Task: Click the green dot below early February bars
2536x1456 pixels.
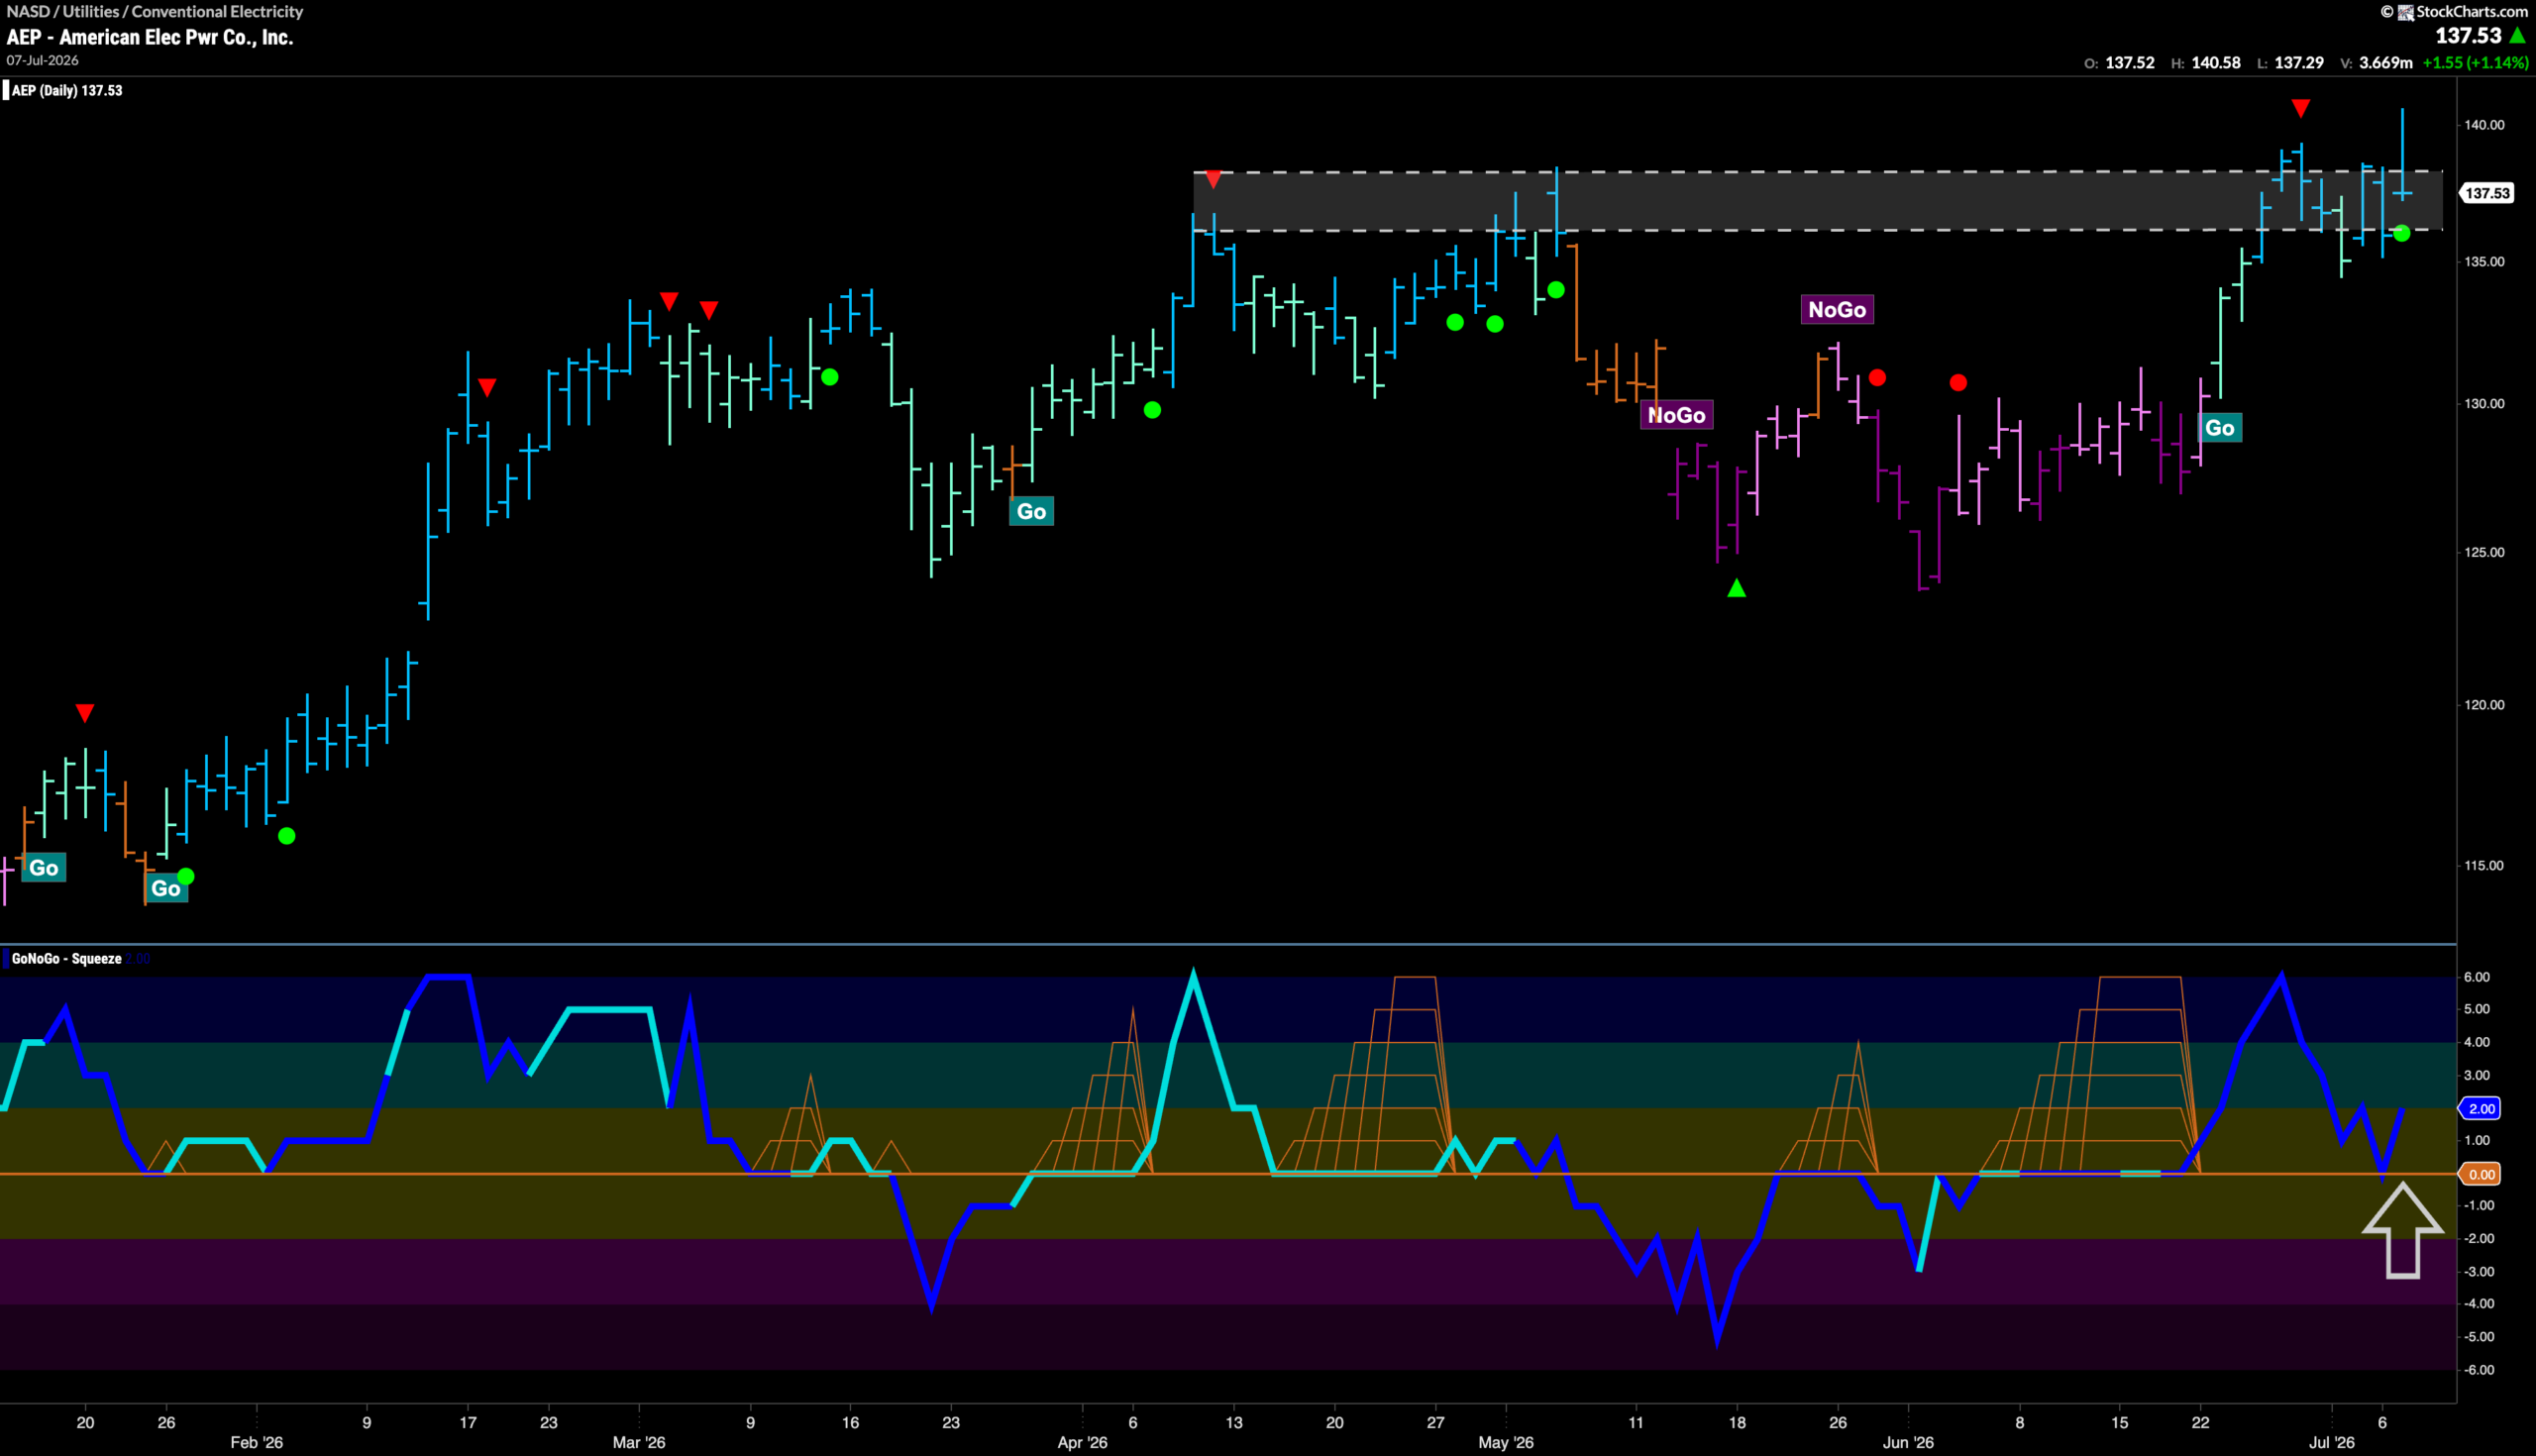Action: pyautogui.click(x=286, y=835)
